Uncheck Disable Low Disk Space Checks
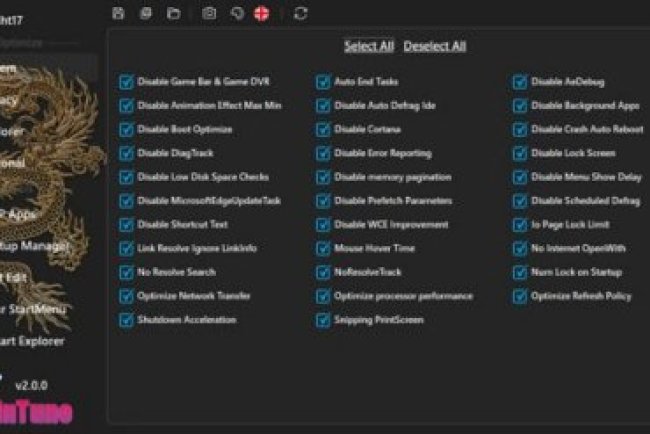Screen dimensions: 650x434 [126, 177]
